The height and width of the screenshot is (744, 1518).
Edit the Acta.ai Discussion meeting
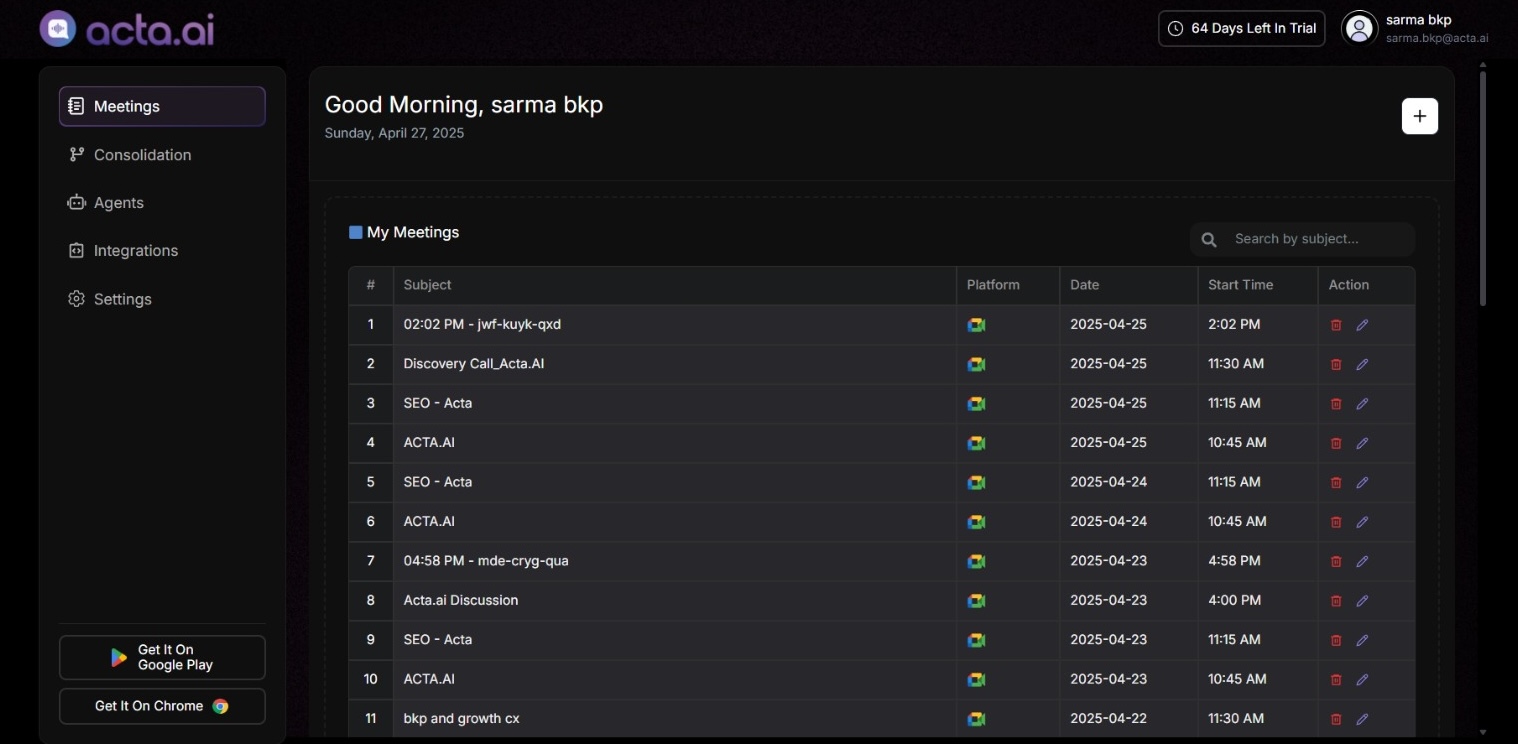pos(1362,601)
